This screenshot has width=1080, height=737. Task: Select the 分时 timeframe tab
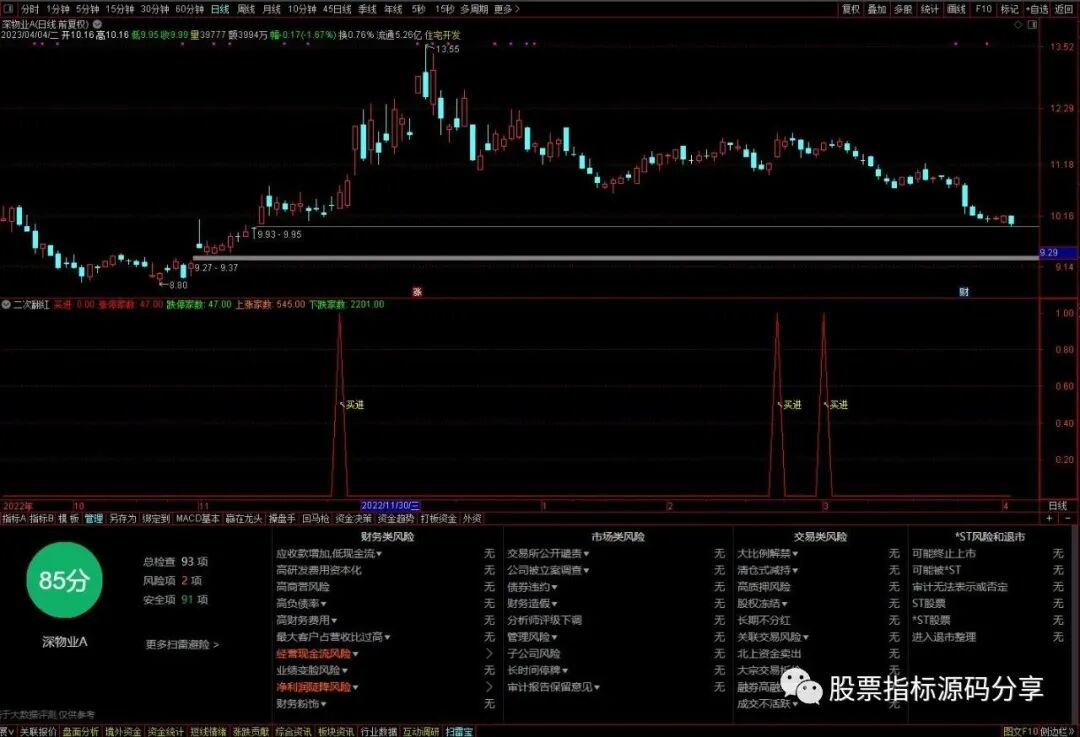click(x=30, y=9)
